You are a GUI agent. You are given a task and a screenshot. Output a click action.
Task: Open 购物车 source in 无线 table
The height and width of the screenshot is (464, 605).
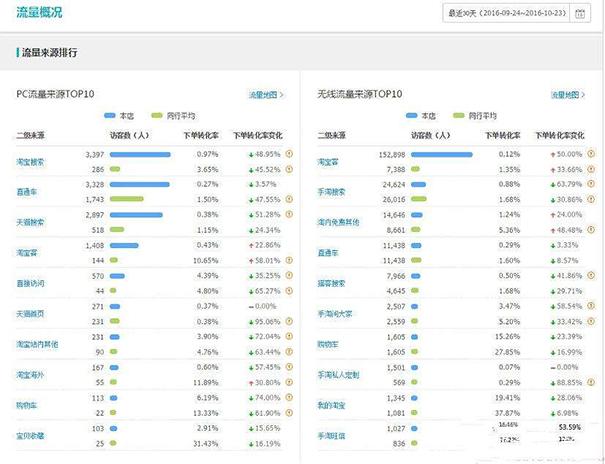[x=328, y=344]
